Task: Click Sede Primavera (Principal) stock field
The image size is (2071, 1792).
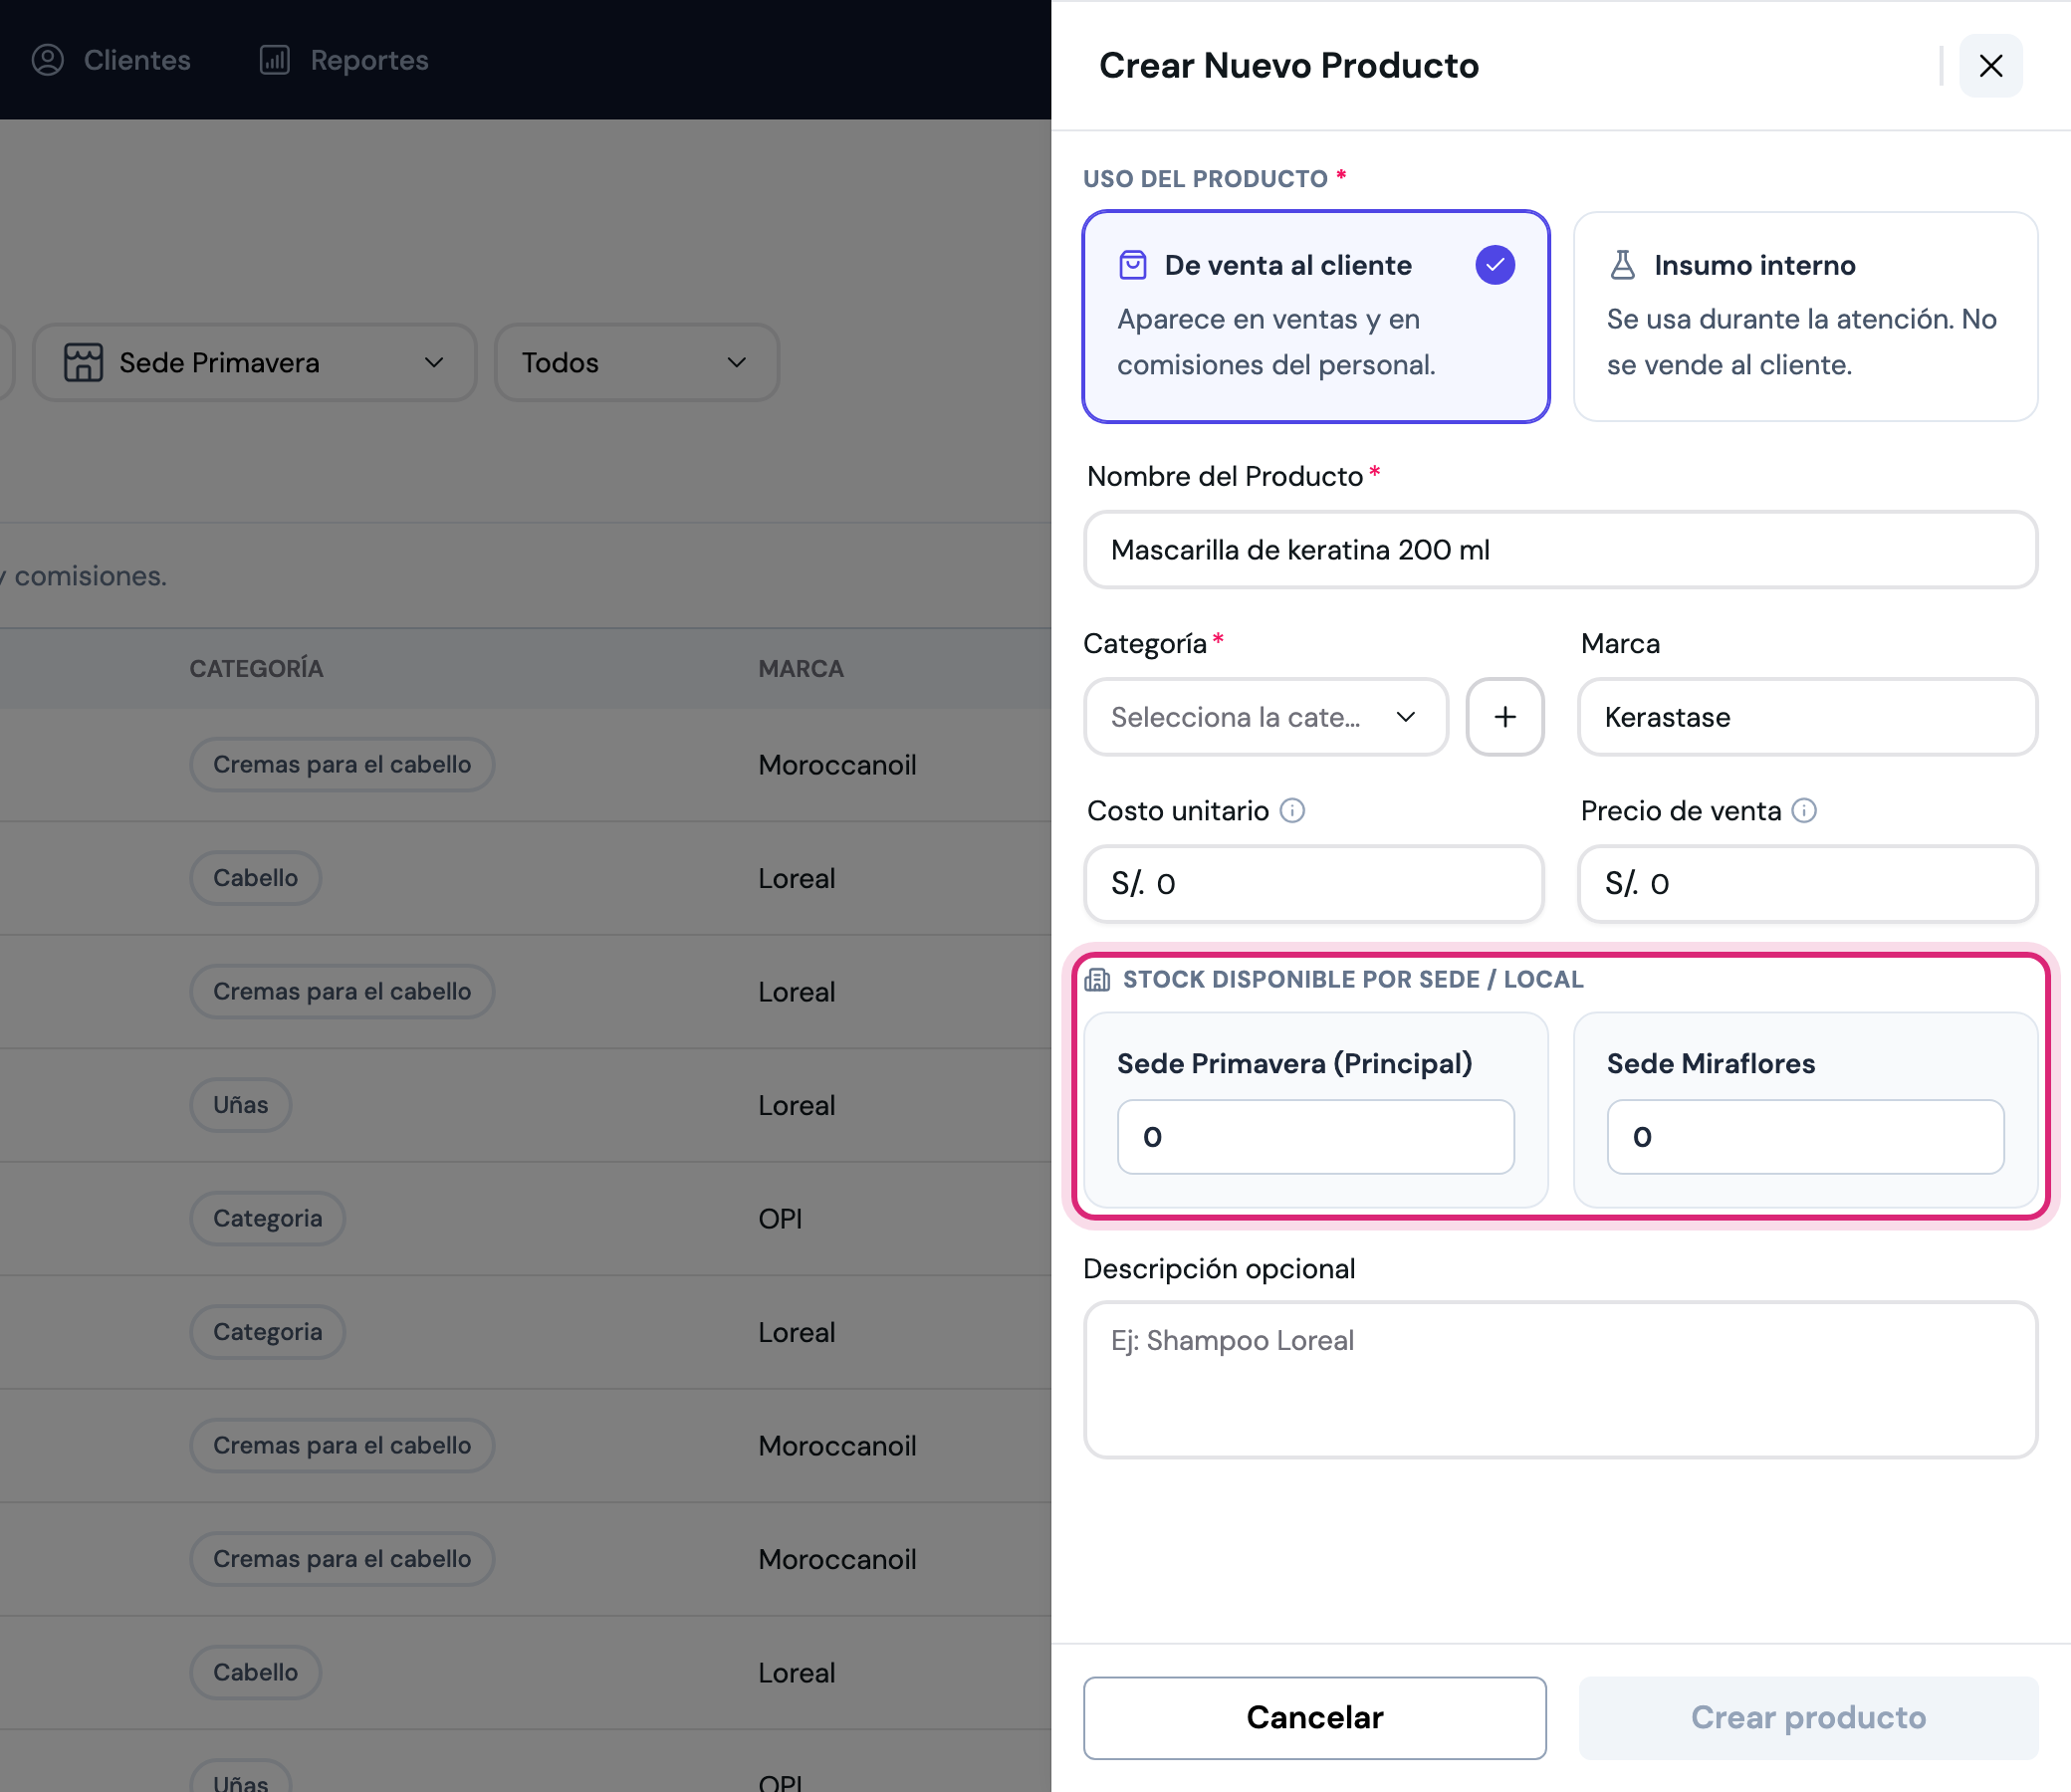Action: (1316, 1137)
